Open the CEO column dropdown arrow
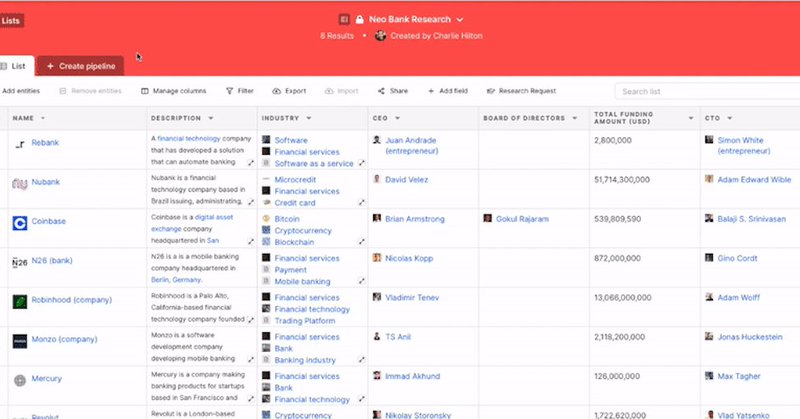 [397, 118]
